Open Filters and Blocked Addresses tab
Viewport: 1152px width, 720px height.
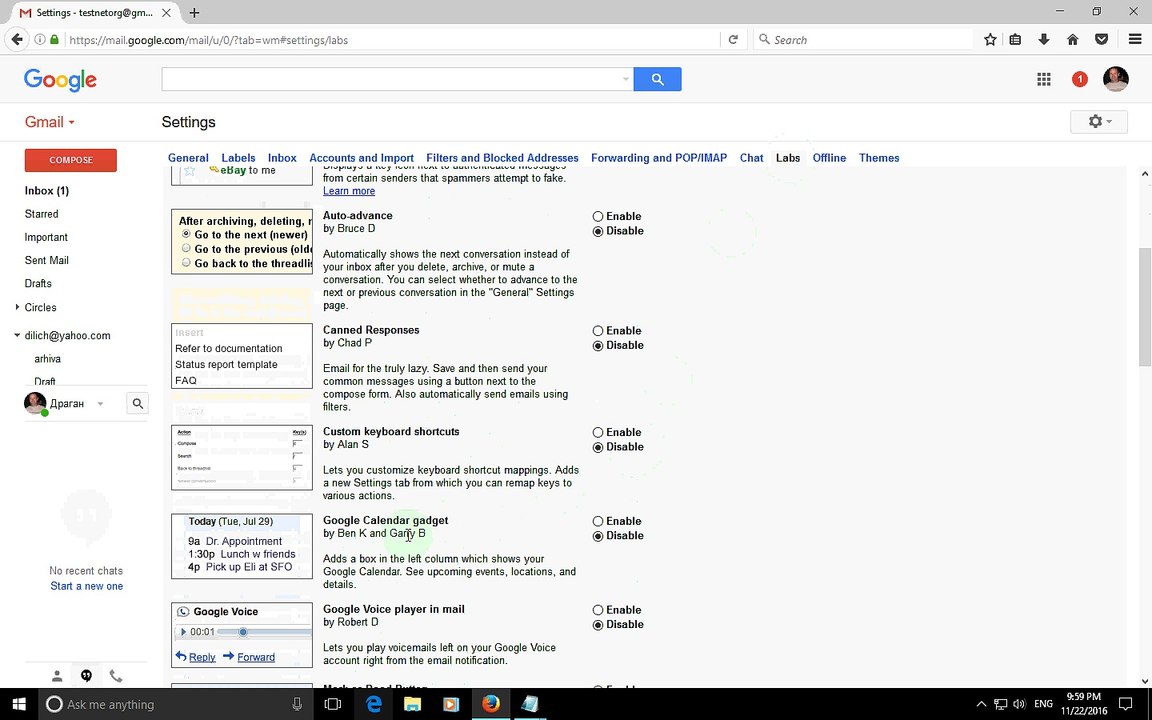pos(503,158)
